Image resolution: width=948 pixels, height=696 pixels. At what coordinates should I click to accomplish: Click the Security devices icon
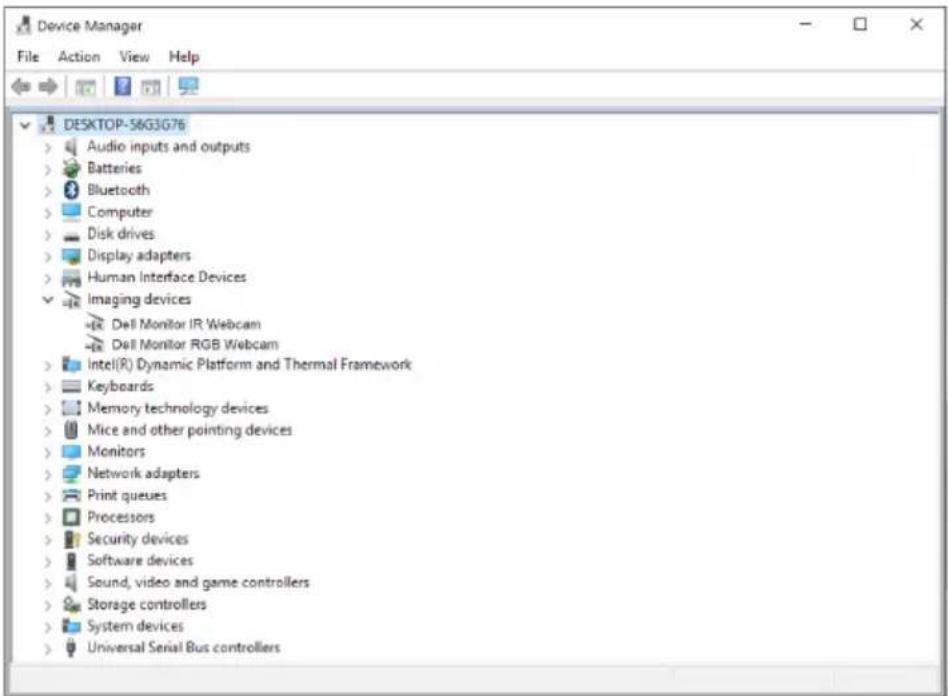[x=72, y=539]
